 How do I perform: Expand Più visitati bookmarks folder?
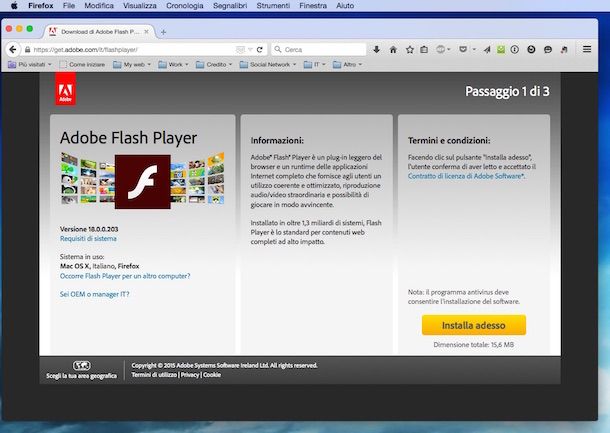pos(30,64)
